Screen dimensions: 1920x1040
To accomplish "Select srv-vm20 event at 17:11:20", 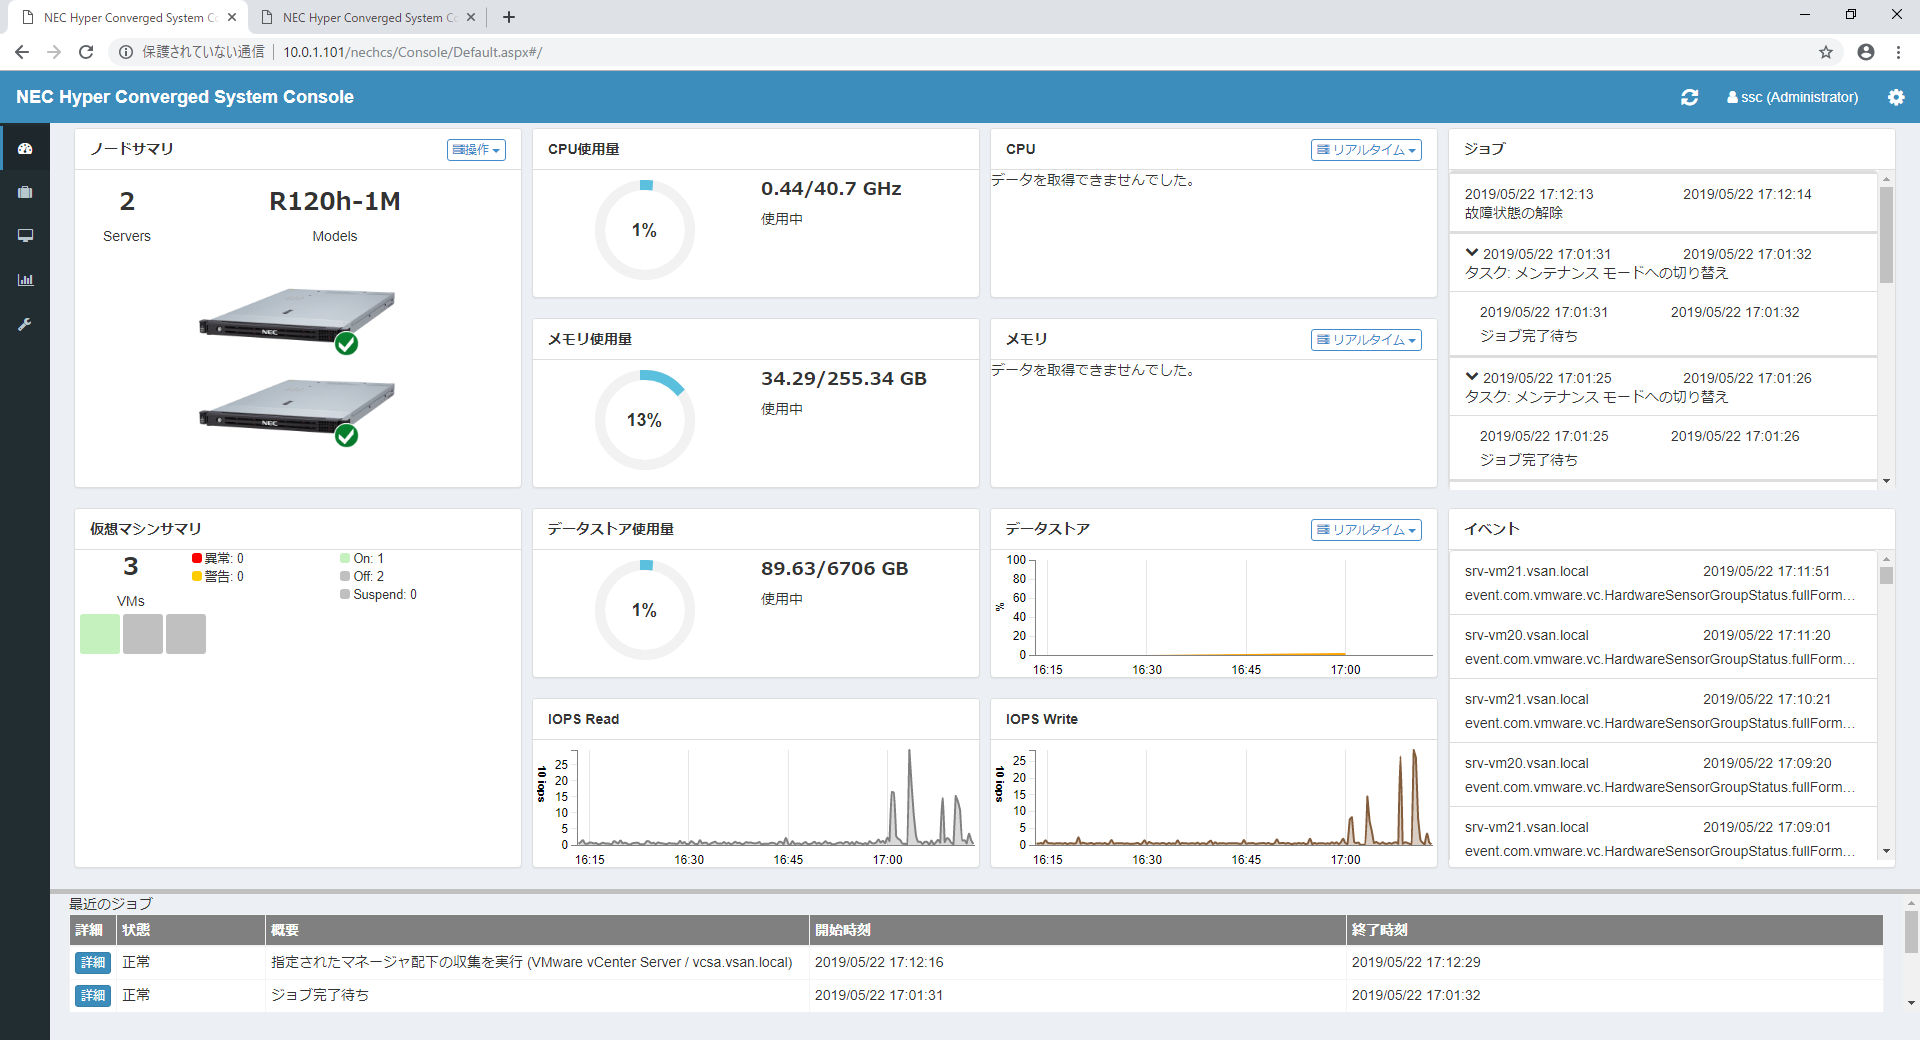I will tap(1663, 647).
